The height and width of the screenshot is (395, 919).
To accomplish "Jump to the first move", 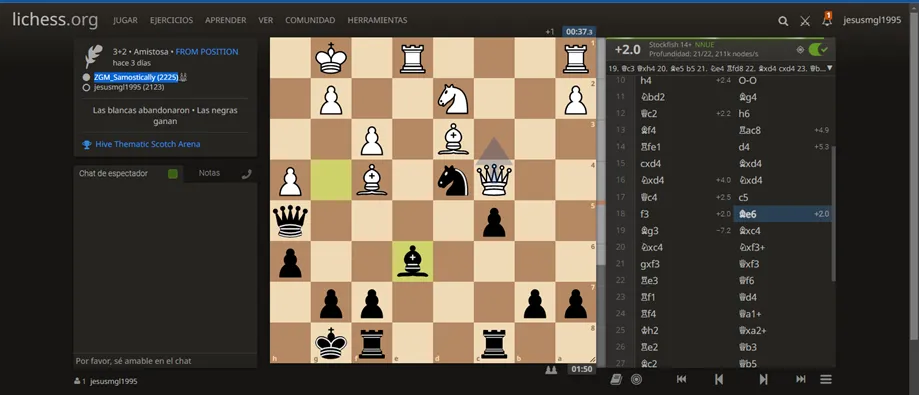I will pos(681,379).
